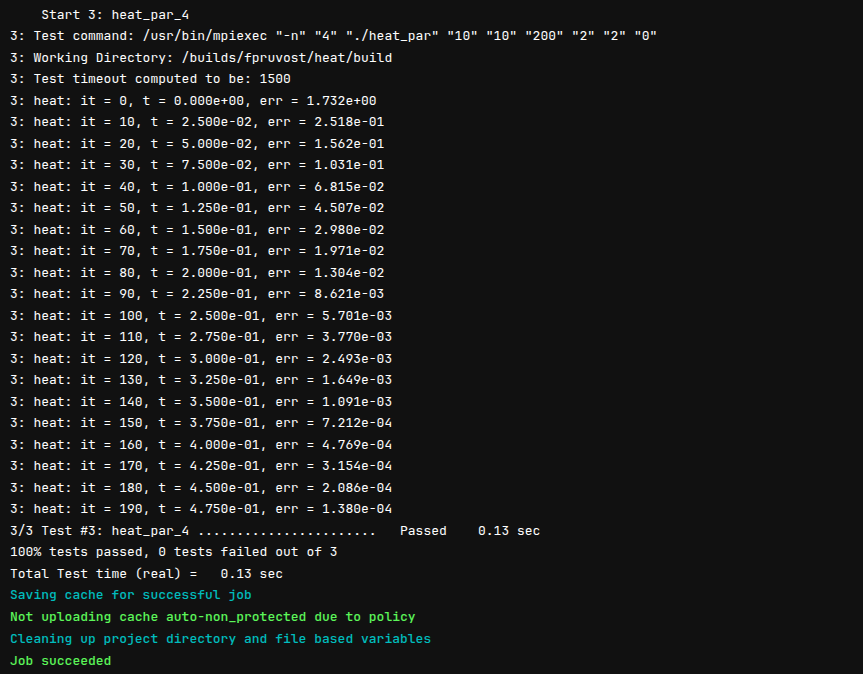Click the log line for it = 190
The width and height of the screenshot is (863, 674).
click(200, 509)
